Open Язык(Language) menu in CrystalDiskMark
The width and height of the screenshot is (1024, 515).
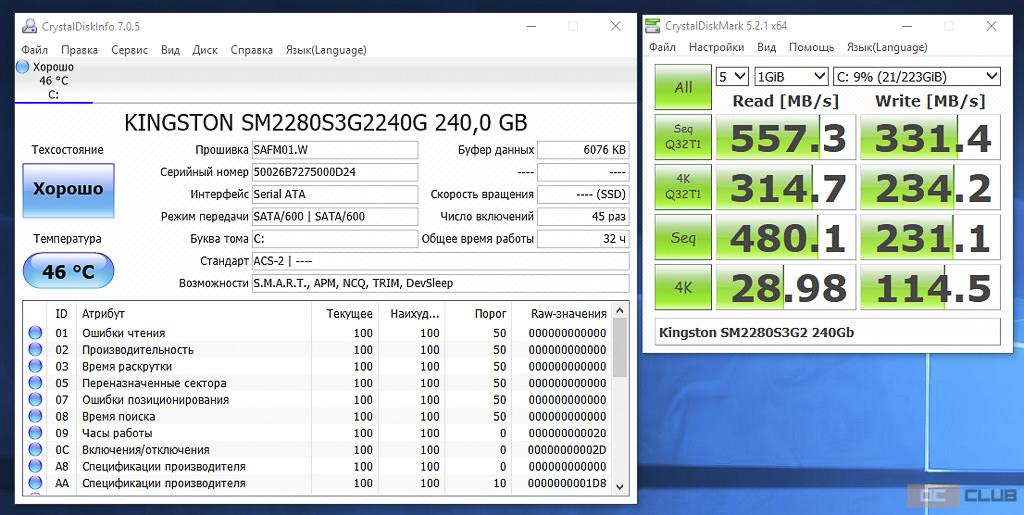pyautogui.click(x=887, y=48)
